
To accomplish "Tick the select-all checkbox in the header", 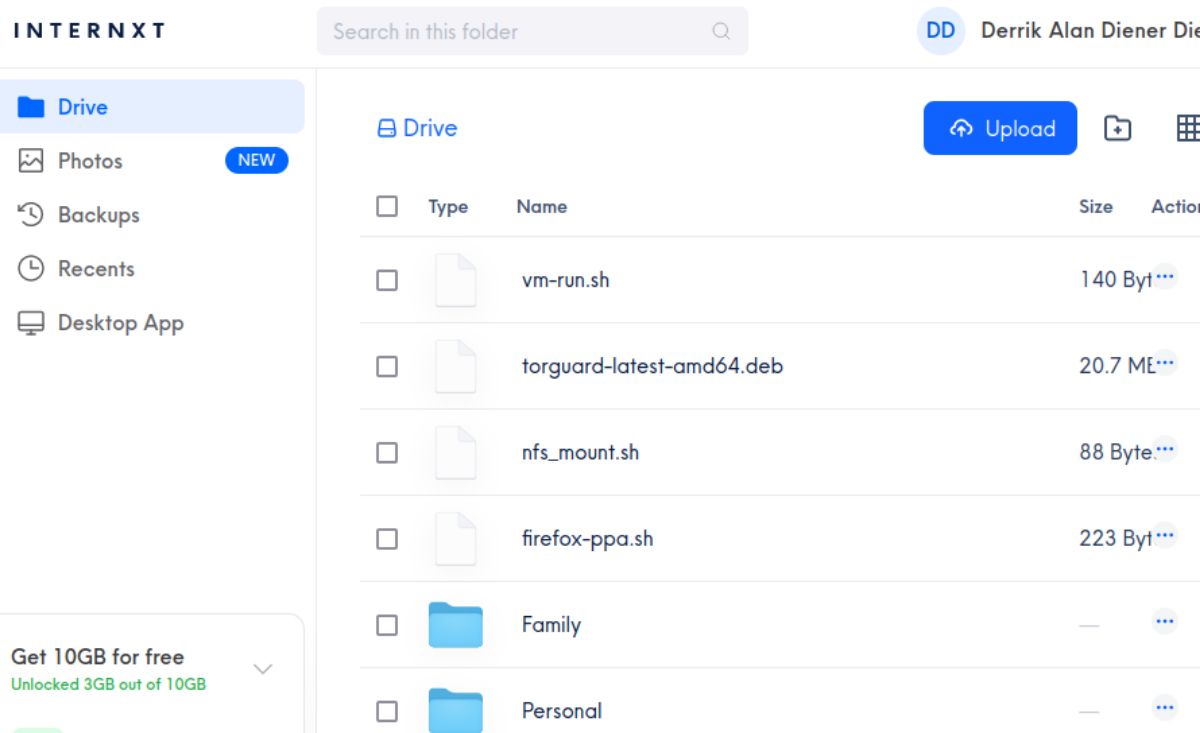I will pyautogui.click(x=387, y=205).
